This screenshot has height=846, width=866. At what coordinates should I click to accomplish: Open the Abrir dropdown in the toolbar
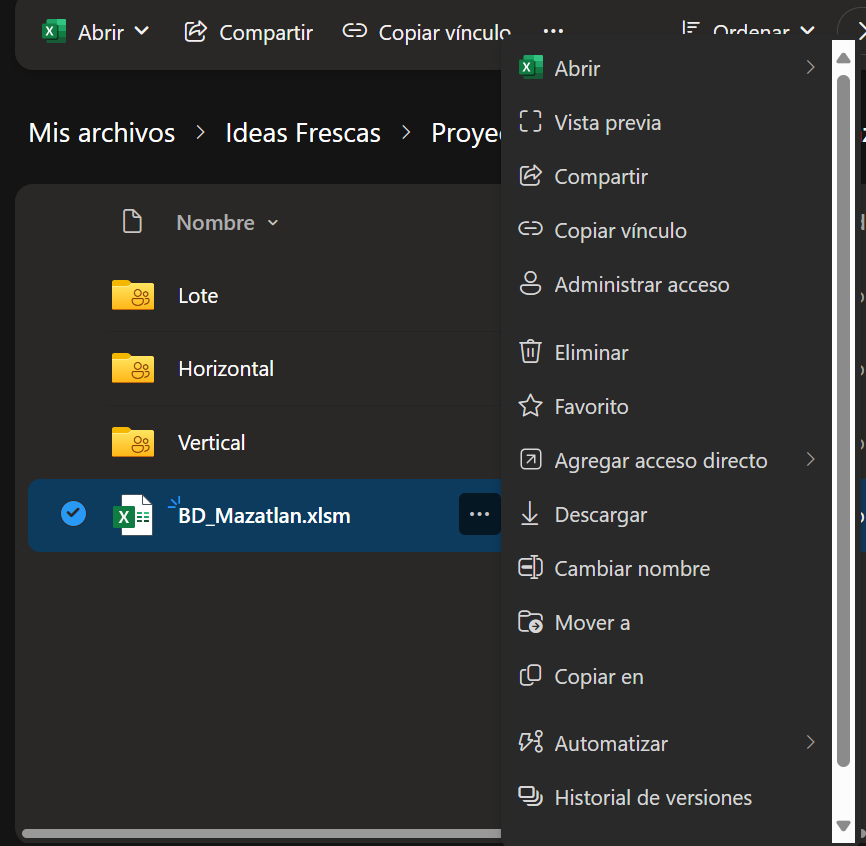(141, 31)
